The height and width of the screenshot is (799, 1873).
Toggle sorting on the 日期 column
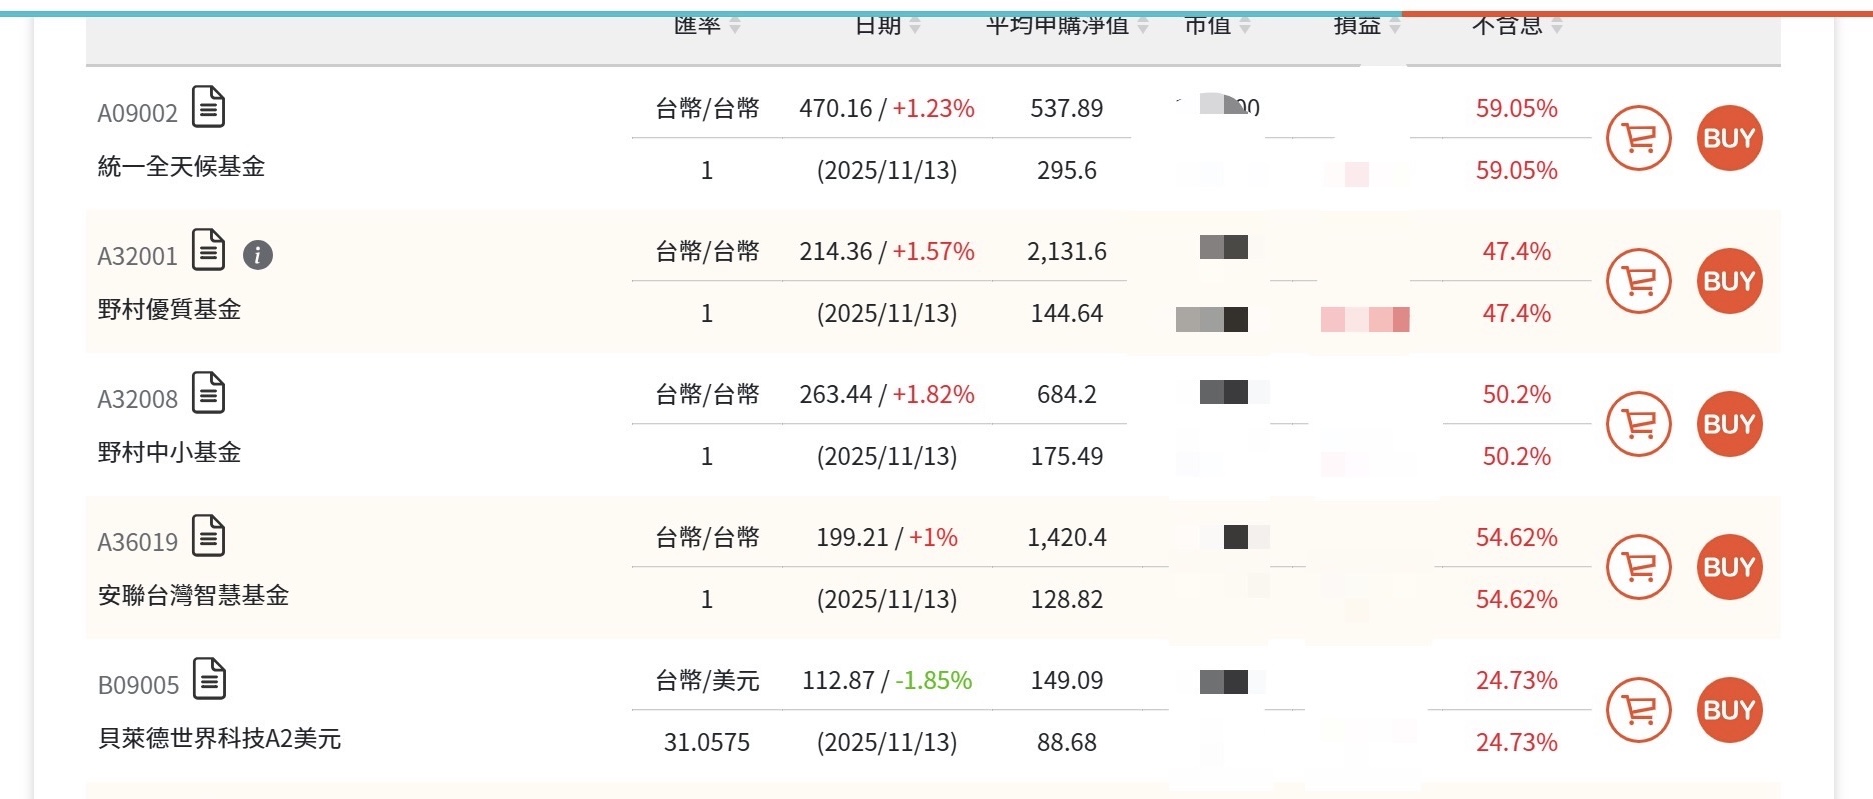coord(916,27)
